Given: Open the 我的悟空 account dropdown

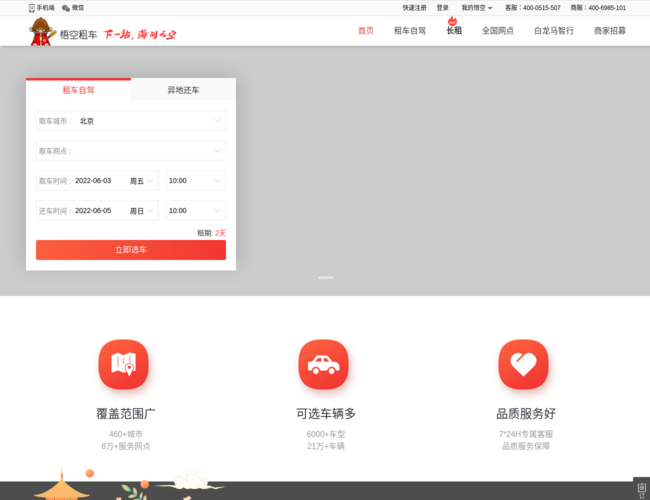Looking at the screenshot, I should pyautogui.click(x=476, y=7).
